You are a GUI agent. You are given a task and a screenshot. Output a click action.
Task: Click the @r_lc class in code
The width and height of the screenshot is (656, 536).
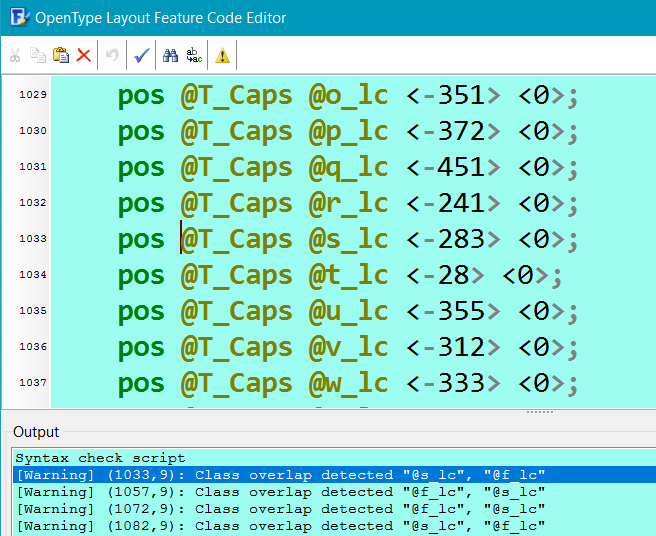coord(348,204)
